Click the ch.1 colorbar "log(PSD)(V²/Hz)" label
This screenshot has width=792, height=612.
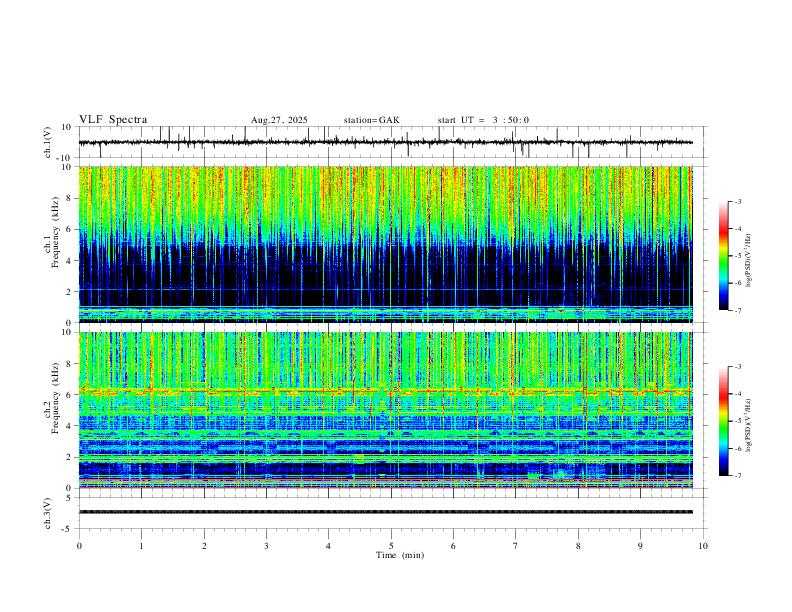pos(748,260)
